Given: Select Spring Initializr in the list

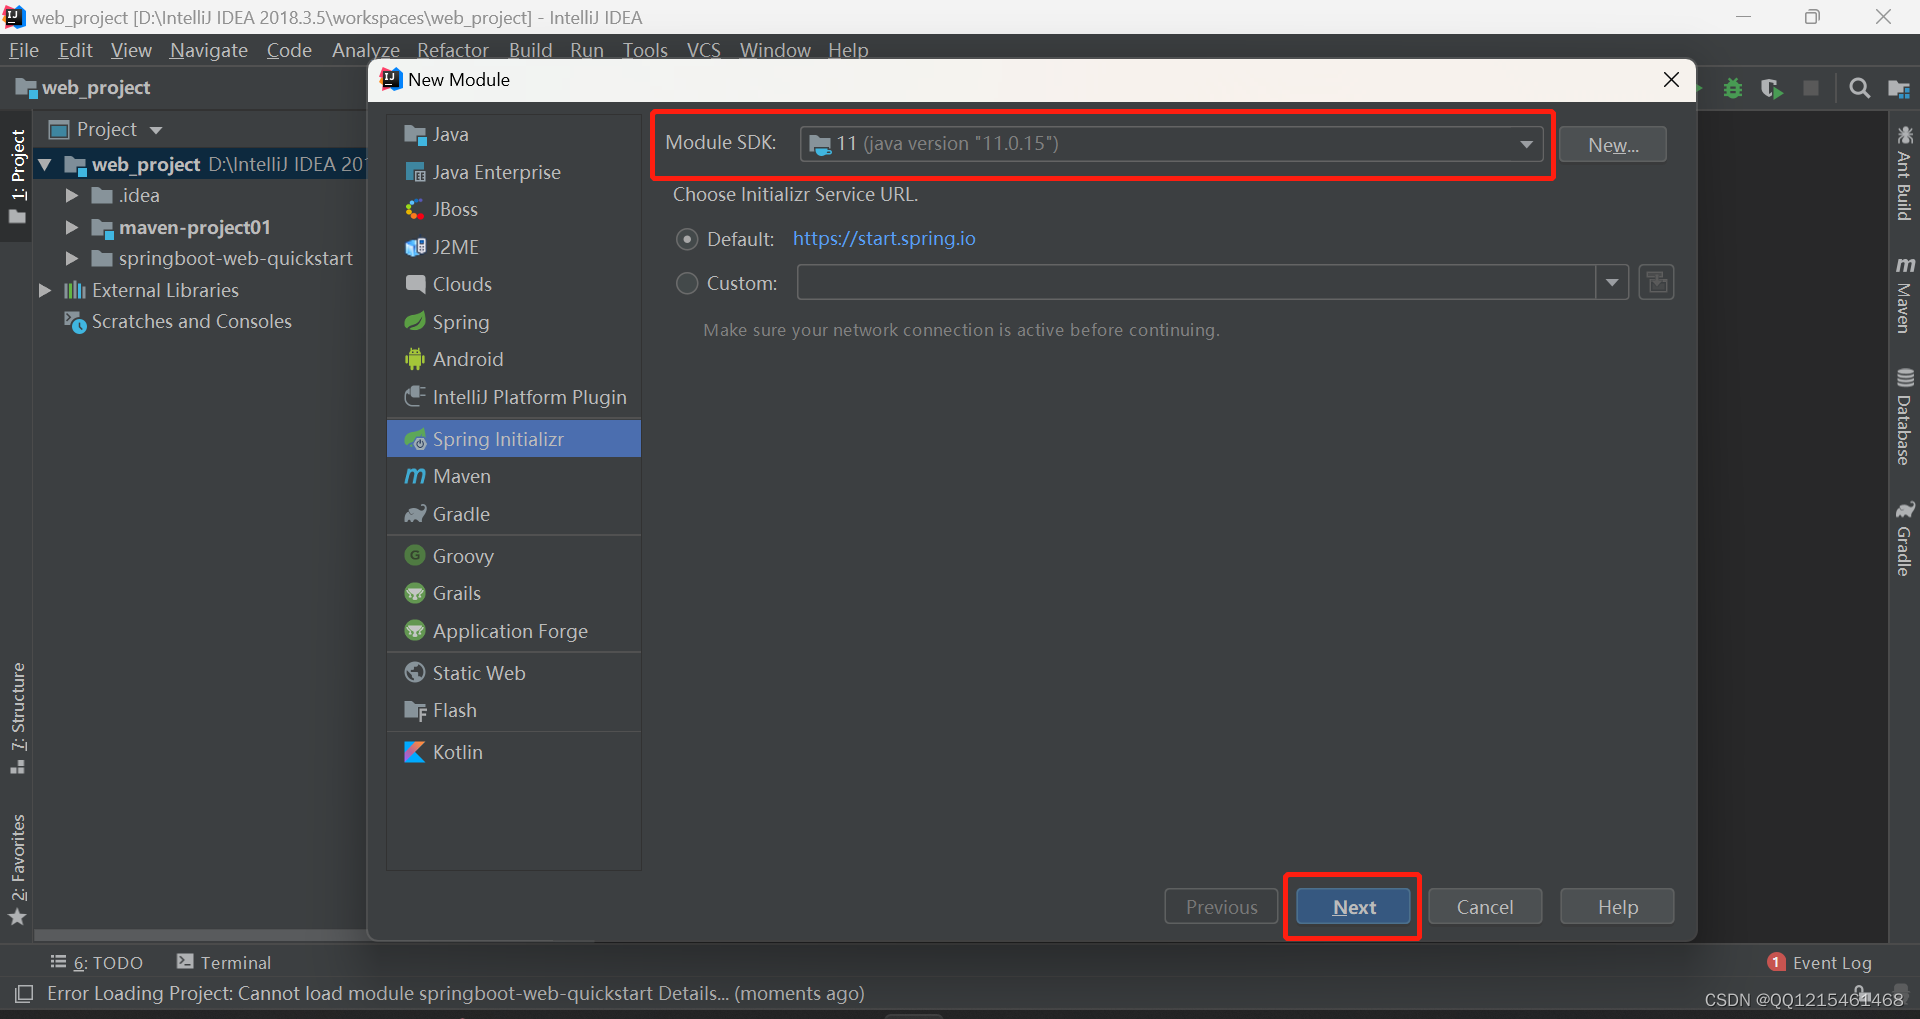Looking at the screenshot, I should [x=513, y=439].
